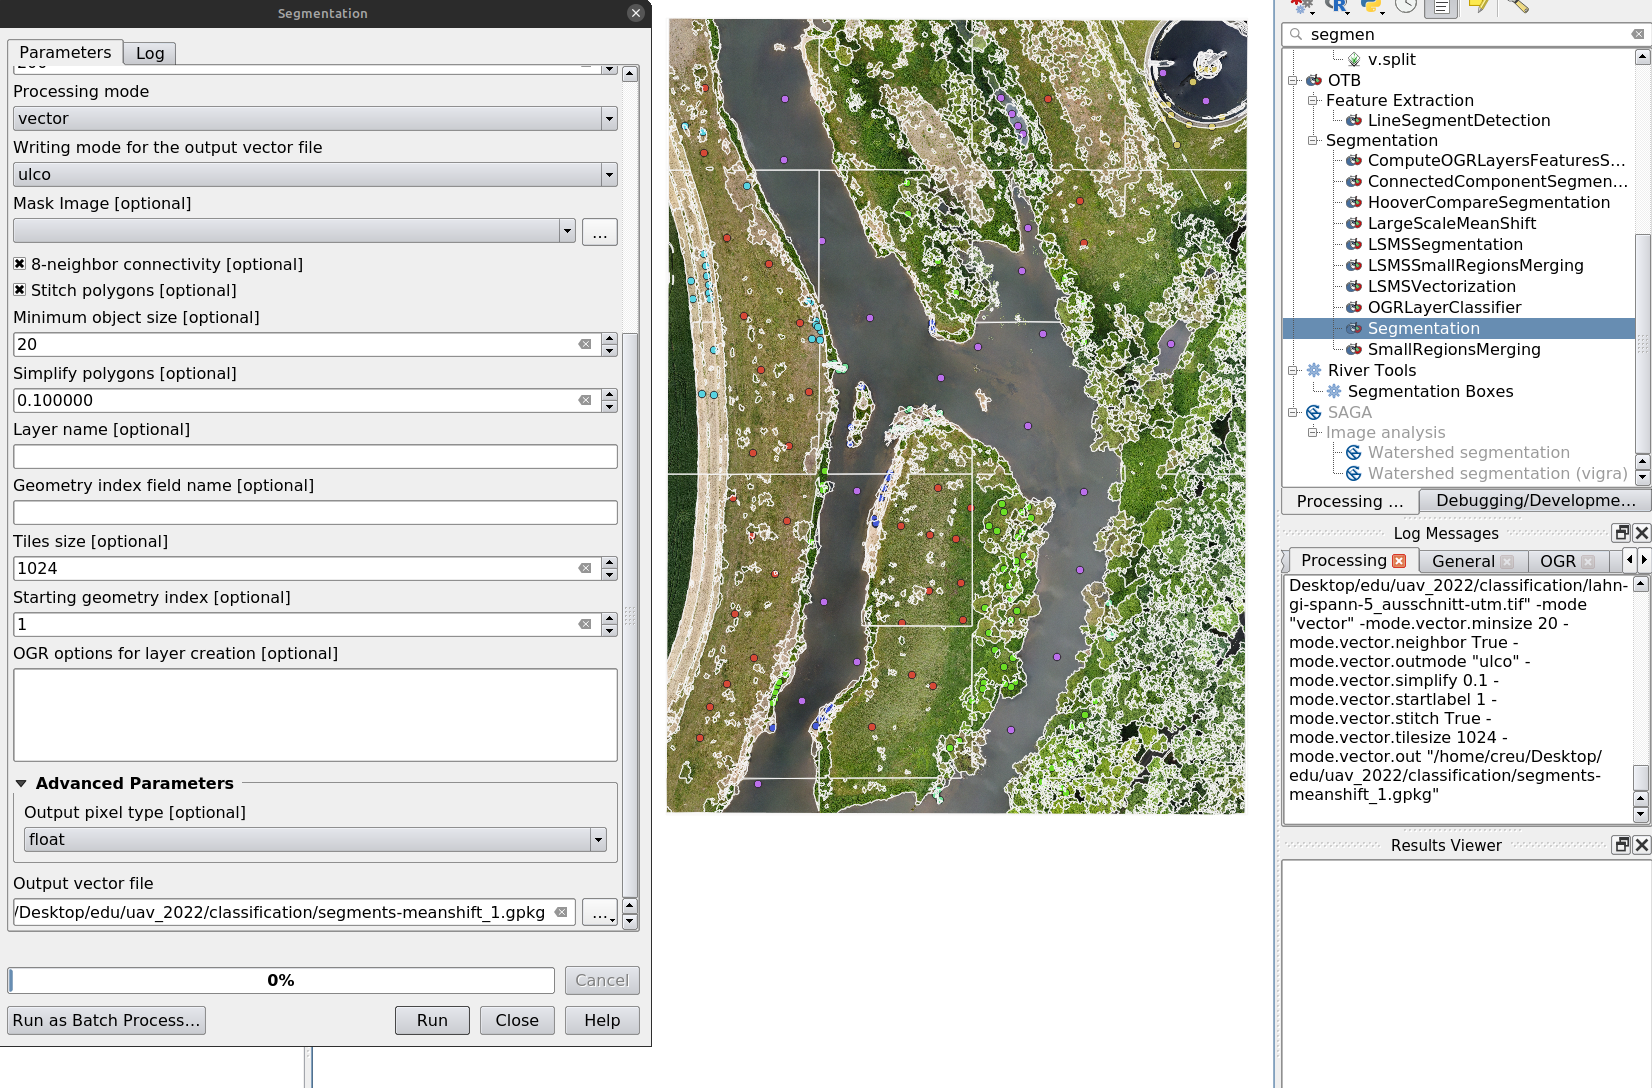Click Run as Batch Process button
Screen dimensions: 1652x1088
coord(106,1020)
